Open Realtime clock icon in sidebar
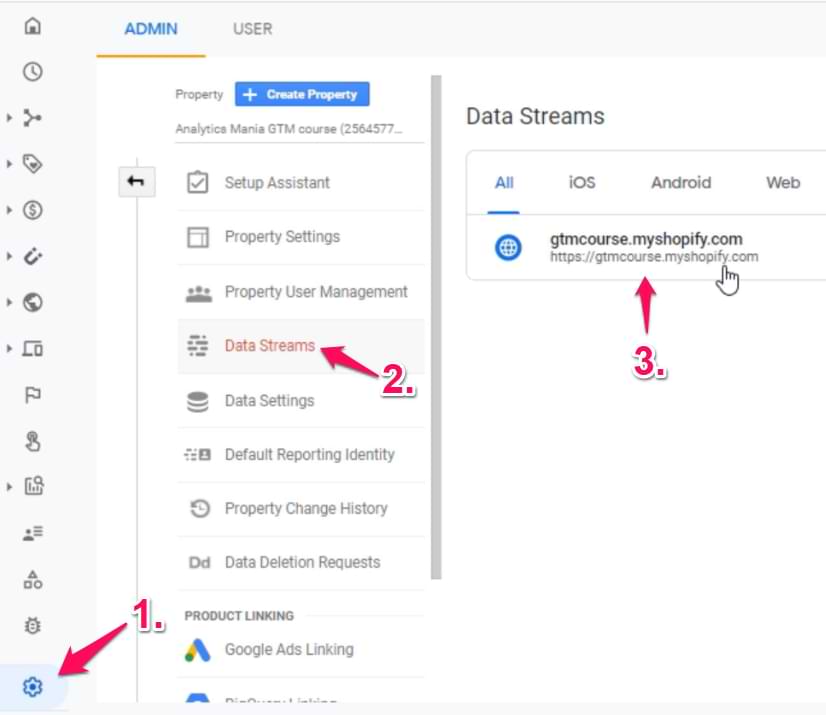This screenshot has width=826, height=715. [x=32, y=72]
